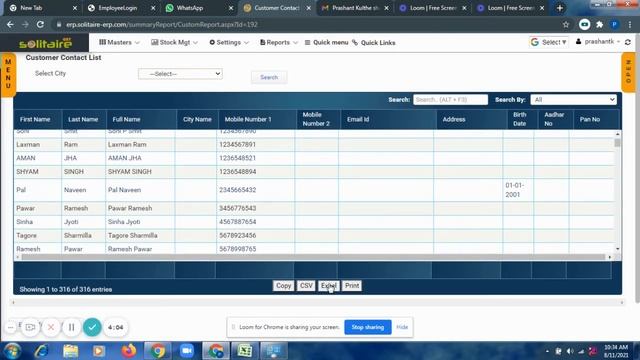Click the table's vertical scrollbar thumb

point(617,142)
